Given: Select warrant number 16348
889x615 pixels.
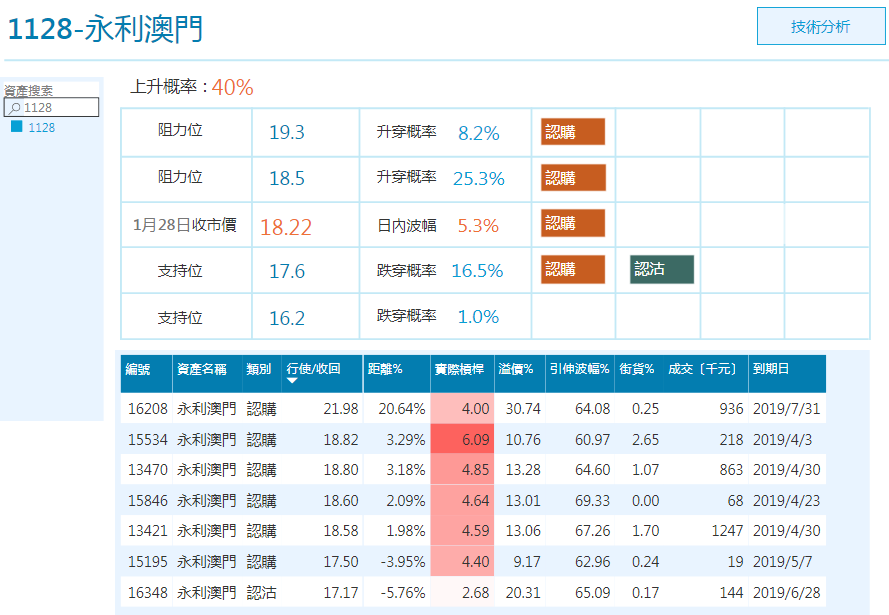Looking at the screenshot, I should 147,593.
